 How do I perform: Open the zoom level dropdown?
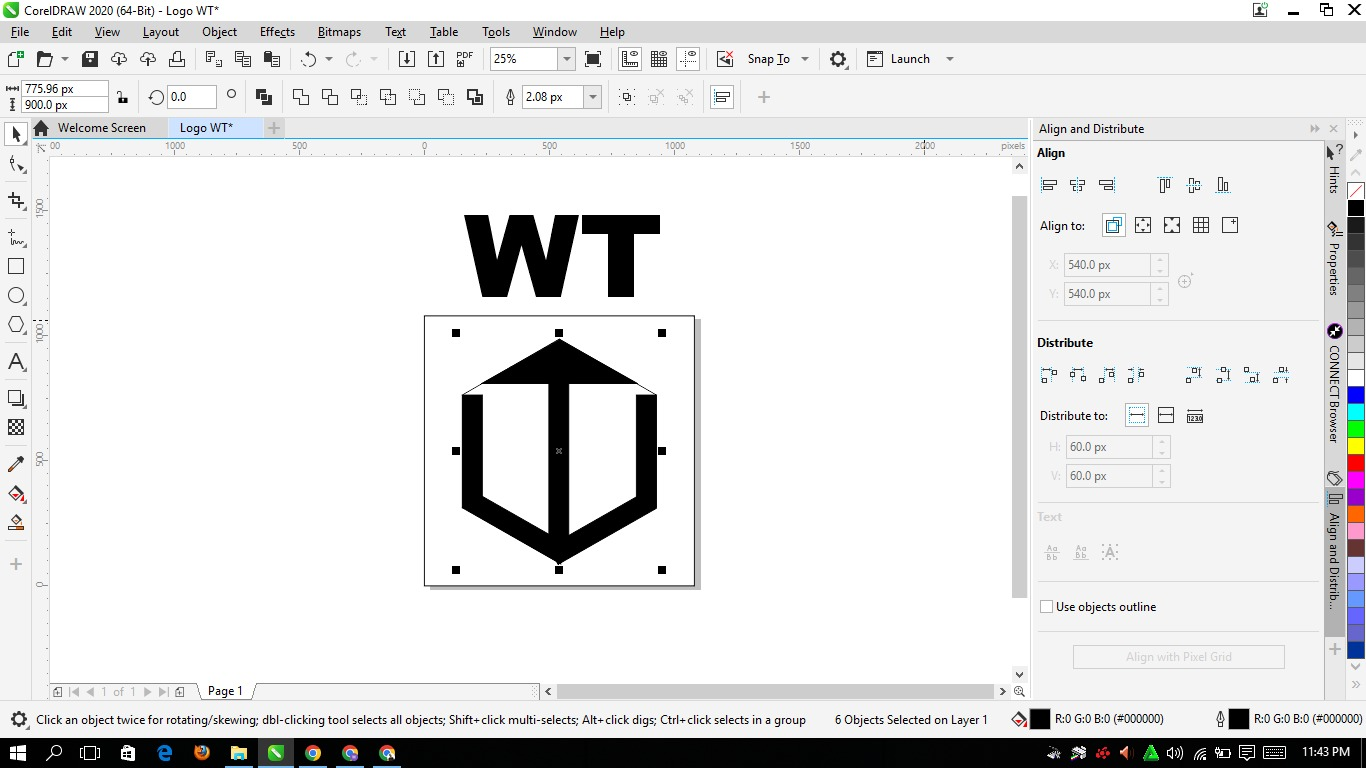[567, 59]
